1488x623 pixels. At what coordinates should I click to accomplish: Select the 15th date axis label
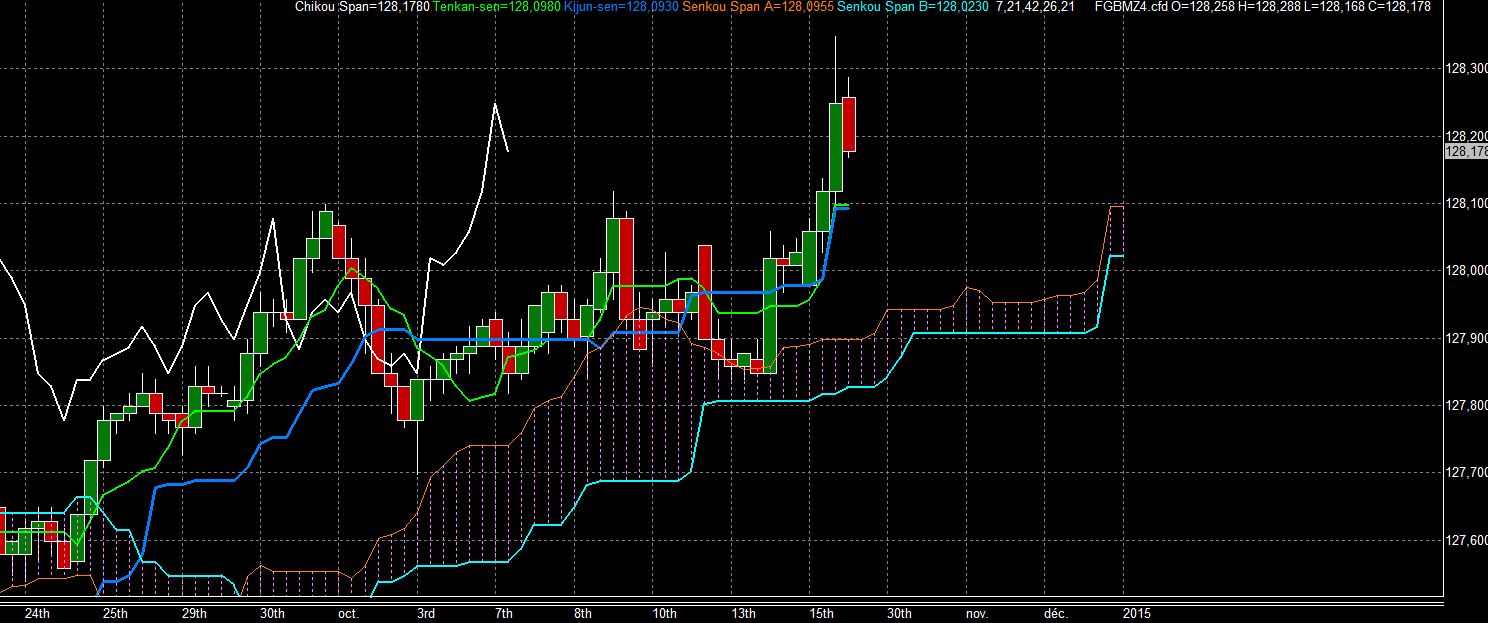tap(821, 613)
